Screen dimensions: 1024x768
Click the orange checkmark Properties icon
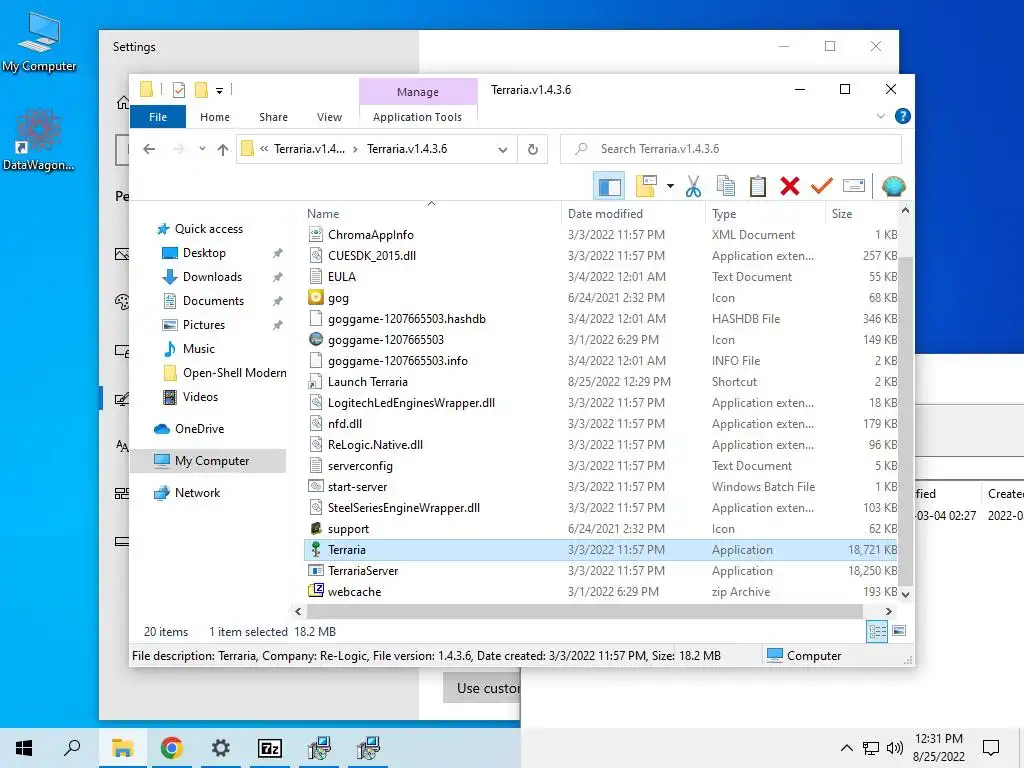tap(822, 187)
